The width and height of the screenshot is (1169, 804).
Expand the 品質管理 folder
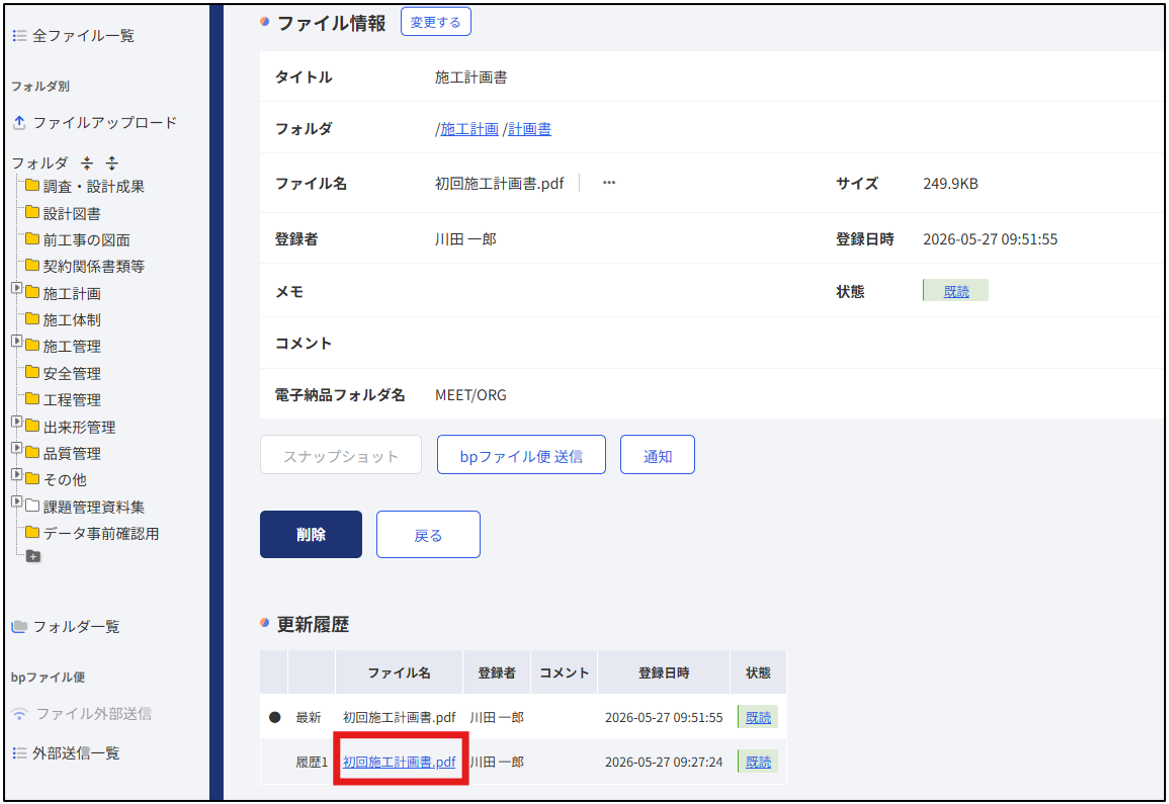(16, 447)
